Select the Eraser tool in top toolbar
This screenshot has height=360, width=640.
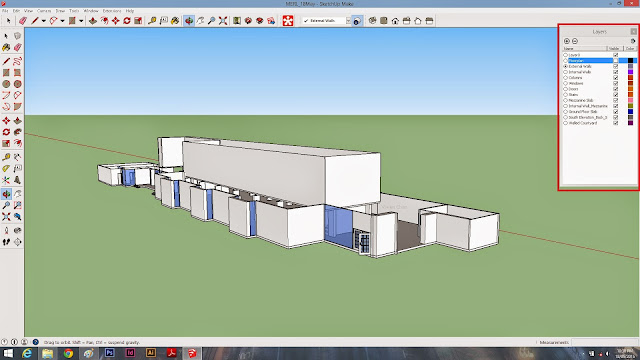pos(23,20)
